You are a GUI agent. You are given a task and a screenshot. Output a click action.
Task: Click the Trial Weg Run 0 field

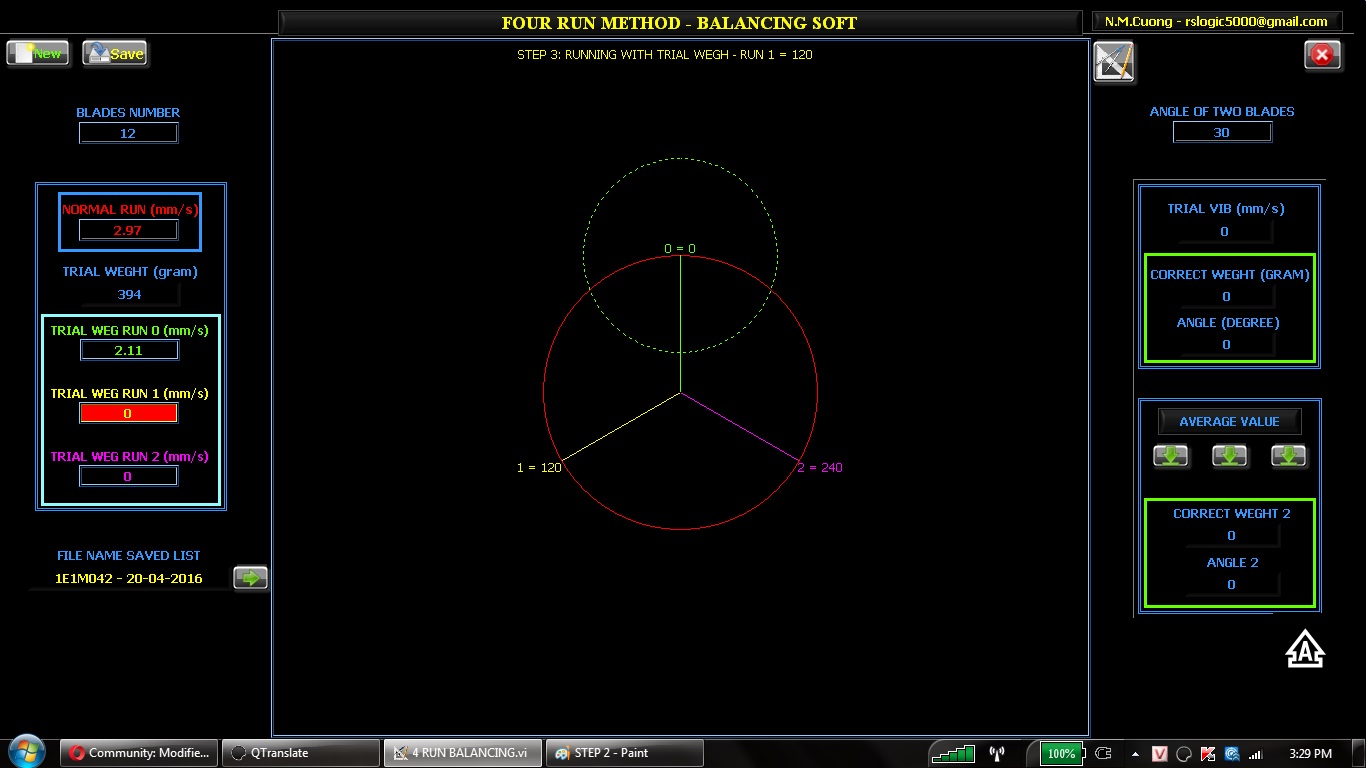(128, 350)
